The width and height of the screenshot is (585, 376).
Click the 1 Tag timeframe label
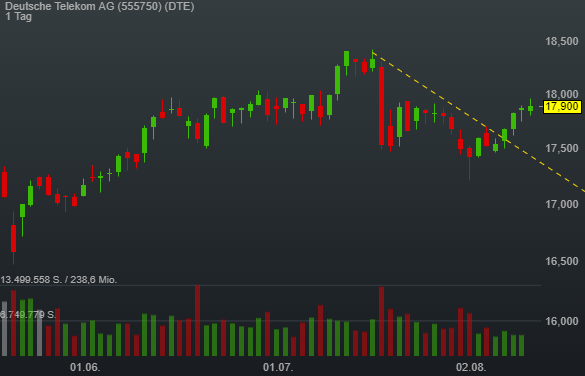pyautogui.click(x=19, y=16)
